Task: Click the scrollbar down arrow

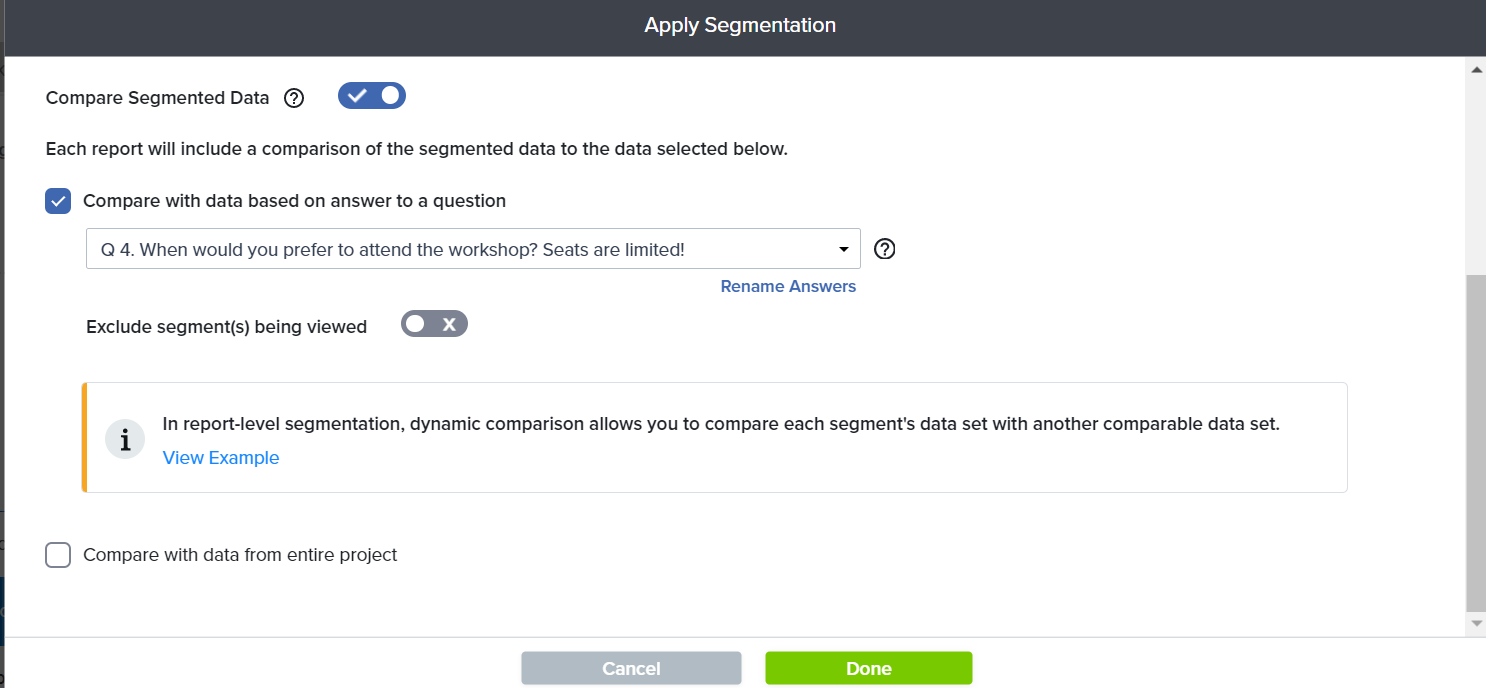Action: coord(1476,623)
